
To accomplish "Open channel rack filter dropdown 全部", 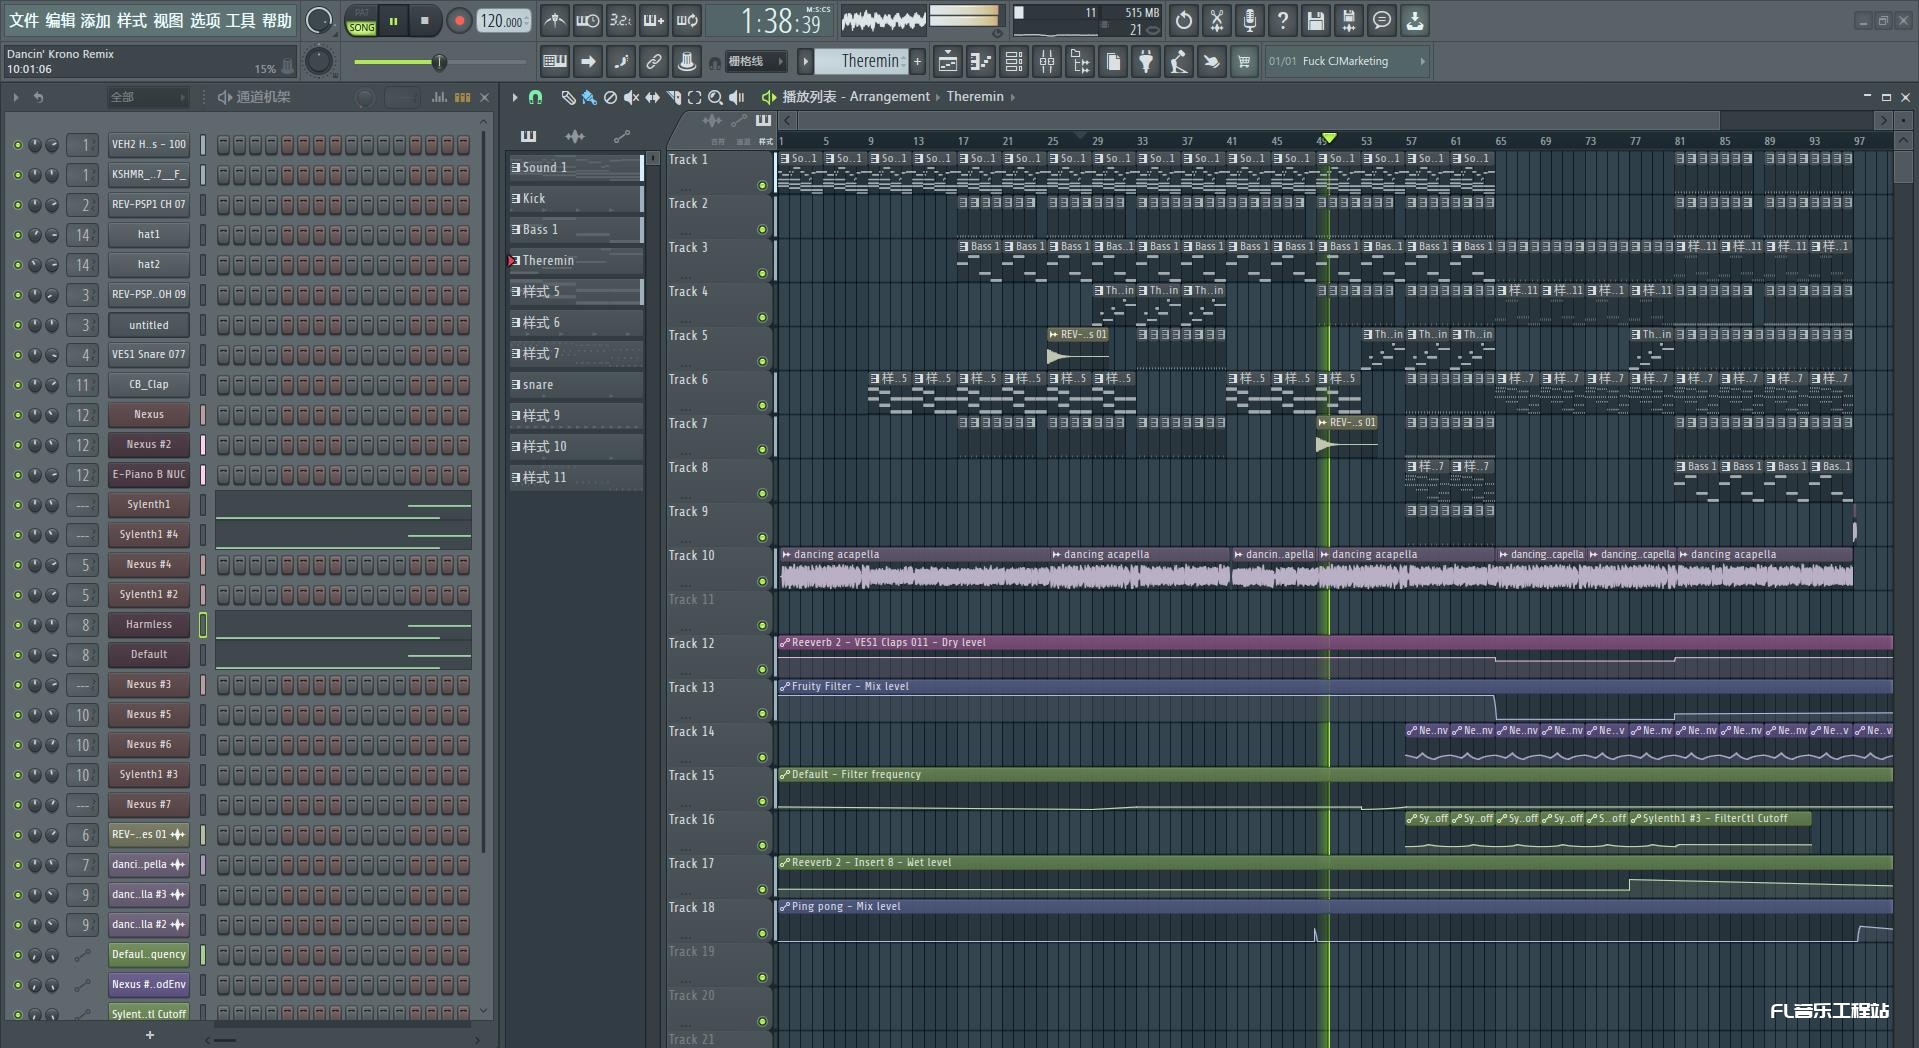I will click(148, 97).
